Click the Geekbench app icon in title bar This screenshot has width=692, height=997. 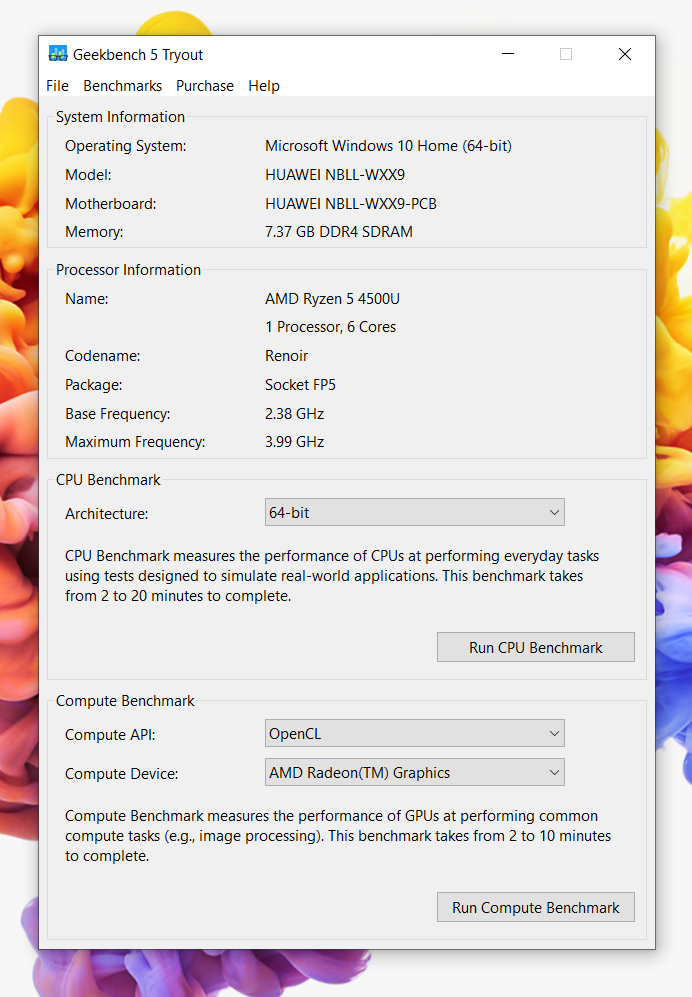click(x=58, y=54)
